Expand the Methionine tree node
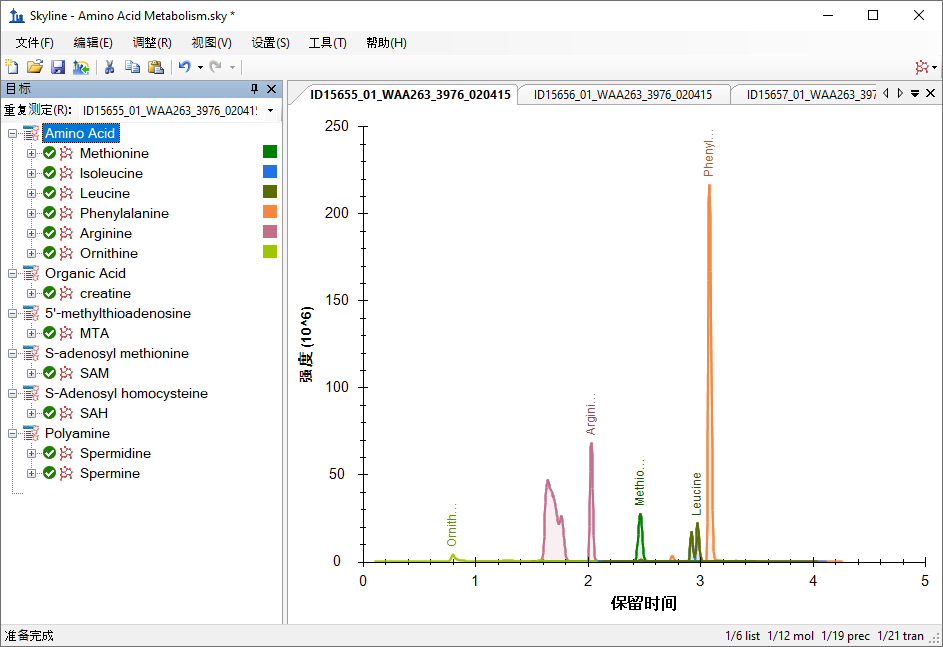 point(32,153)
